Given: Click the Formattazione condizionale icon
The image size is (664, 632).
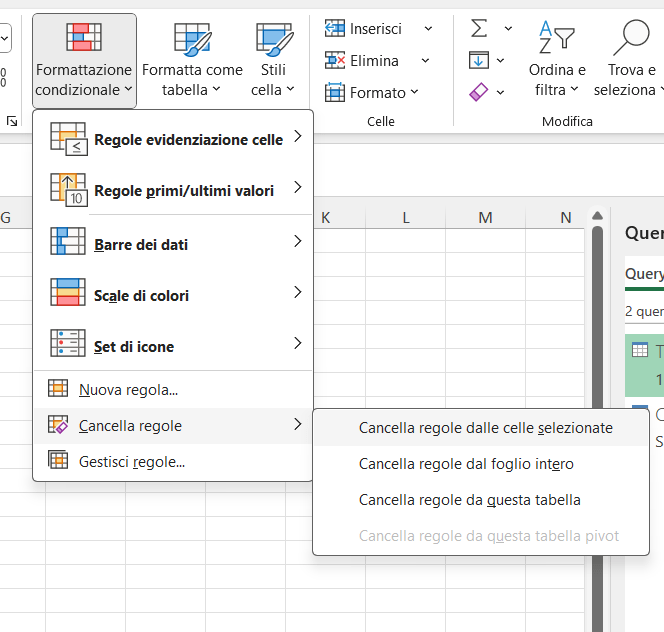Looking at the screenshot, I should tap(84, 37).
